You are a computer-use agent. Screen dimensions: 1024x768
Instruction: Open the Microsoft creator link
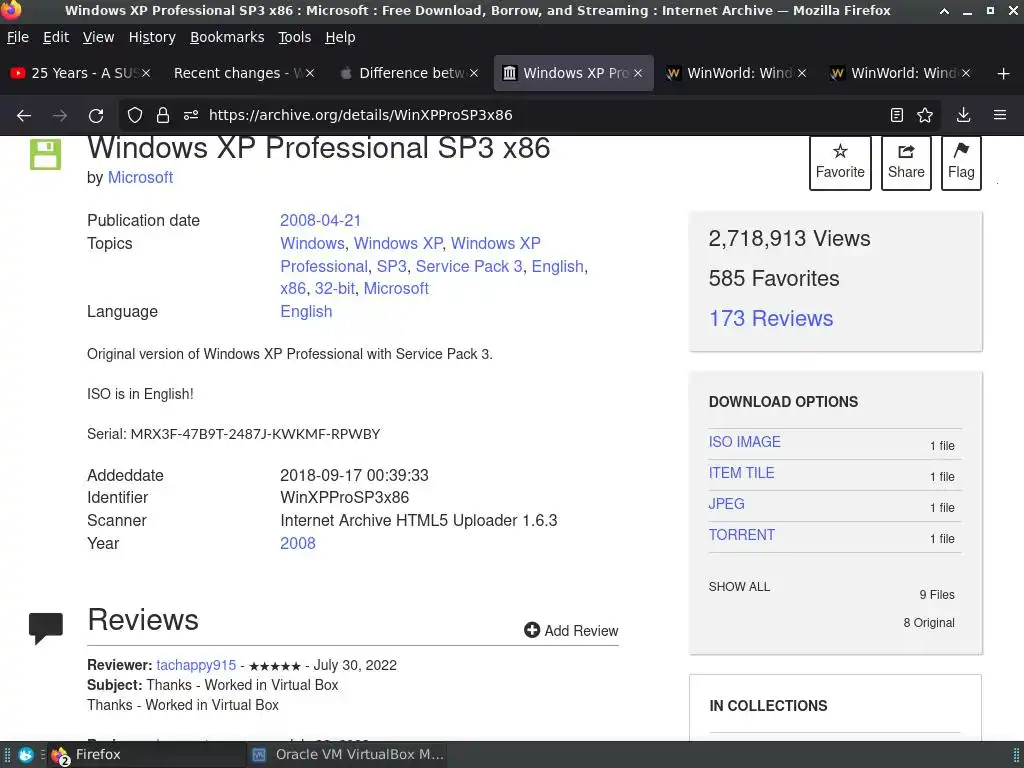[140, 178]
